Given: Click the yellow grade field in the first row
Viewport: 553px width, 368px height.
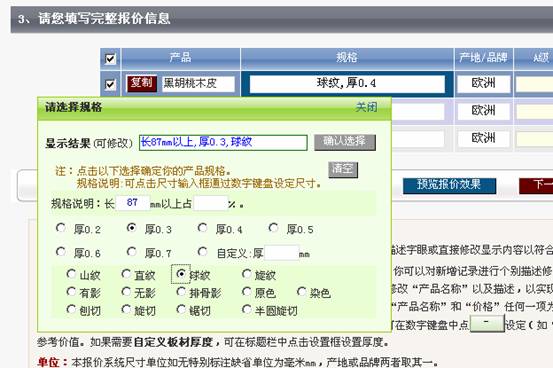Looking at the screenshot, I should (535, 84).
